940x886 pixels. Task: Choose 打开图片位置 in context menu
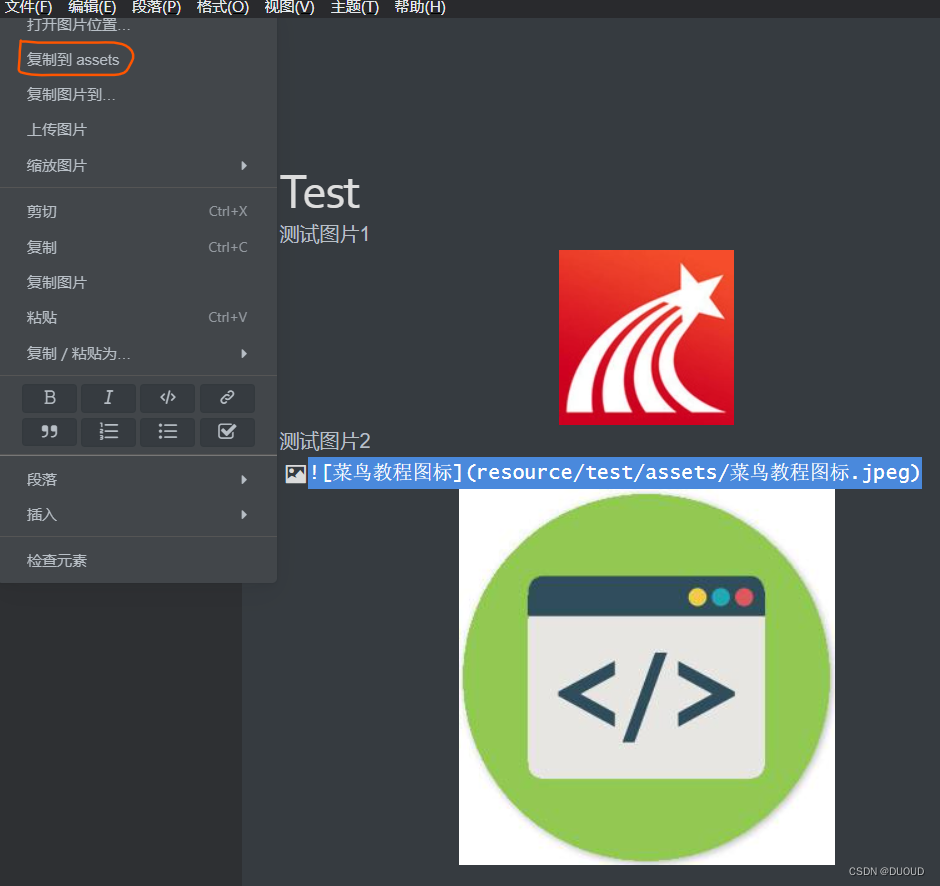click(x=138, y=25)
